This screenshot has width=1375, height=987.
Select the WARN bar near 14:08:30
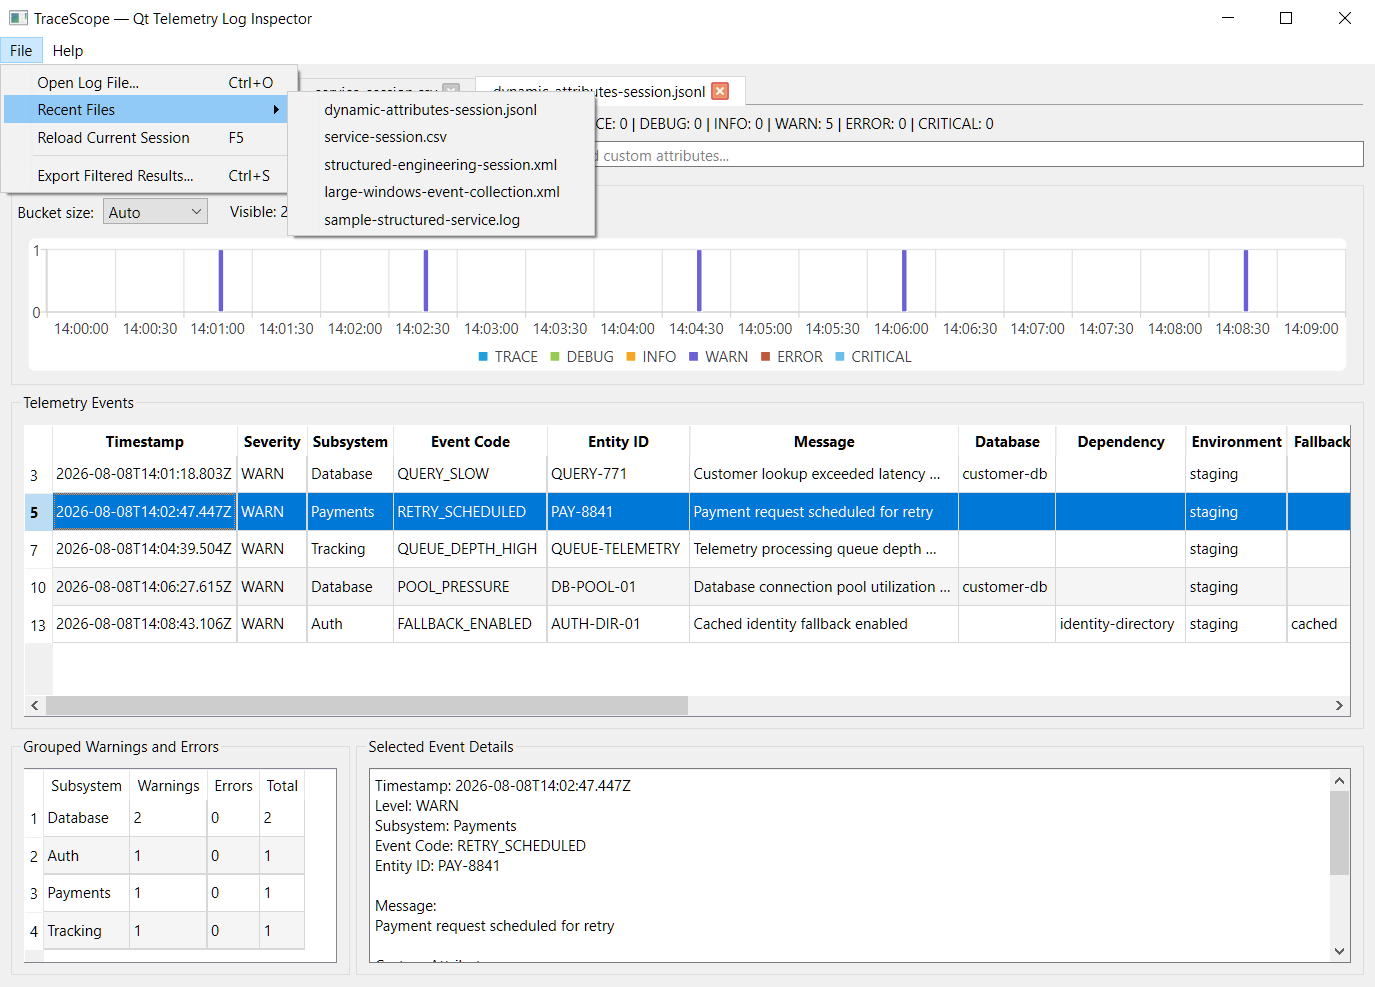pos(1246,280)
